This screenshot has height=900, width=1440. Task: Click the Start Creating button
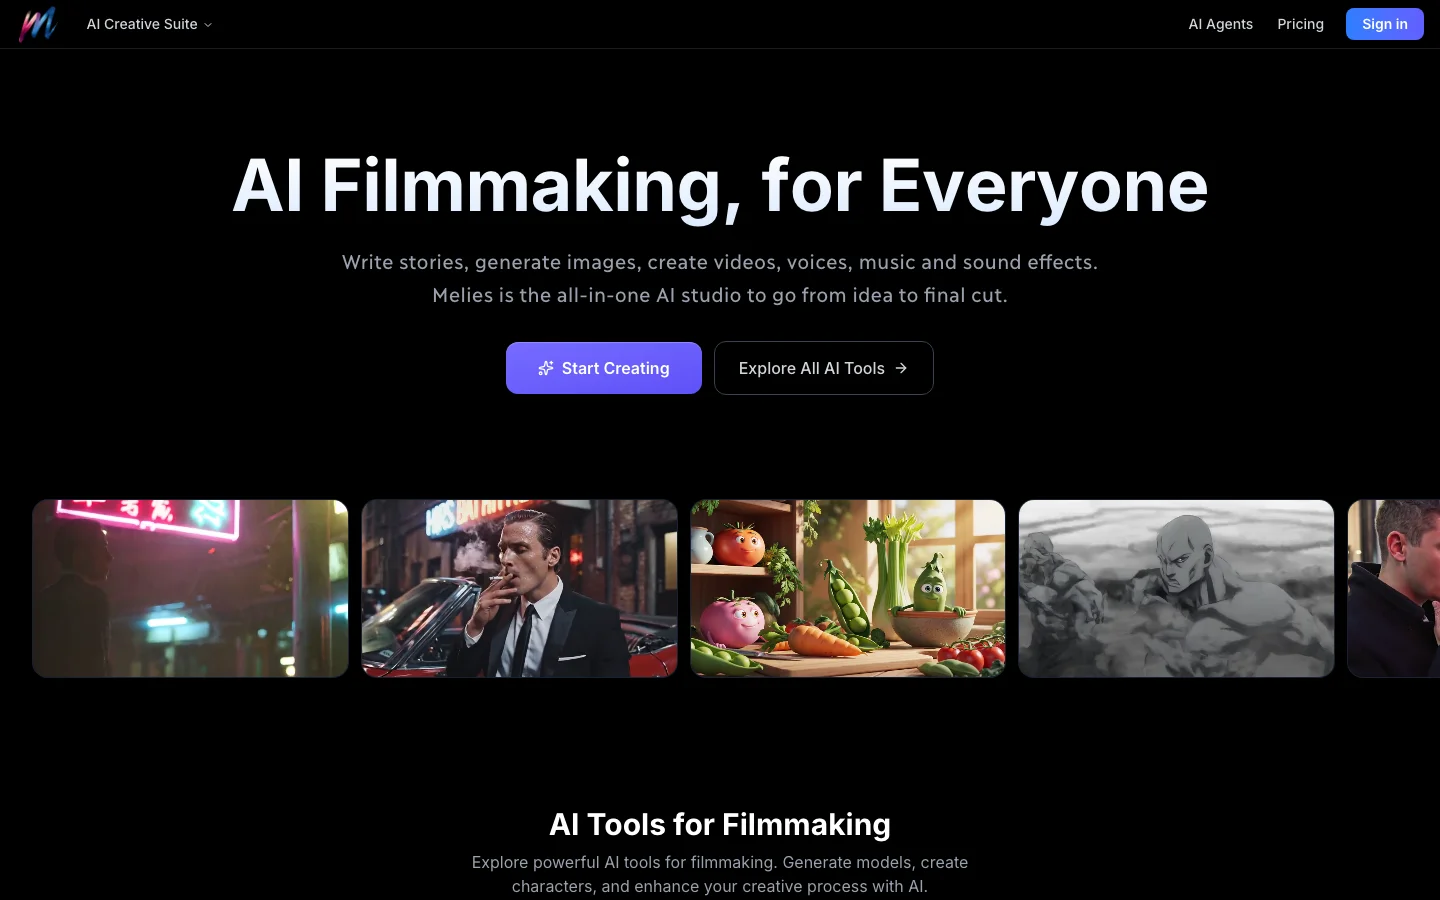point(604,368)
